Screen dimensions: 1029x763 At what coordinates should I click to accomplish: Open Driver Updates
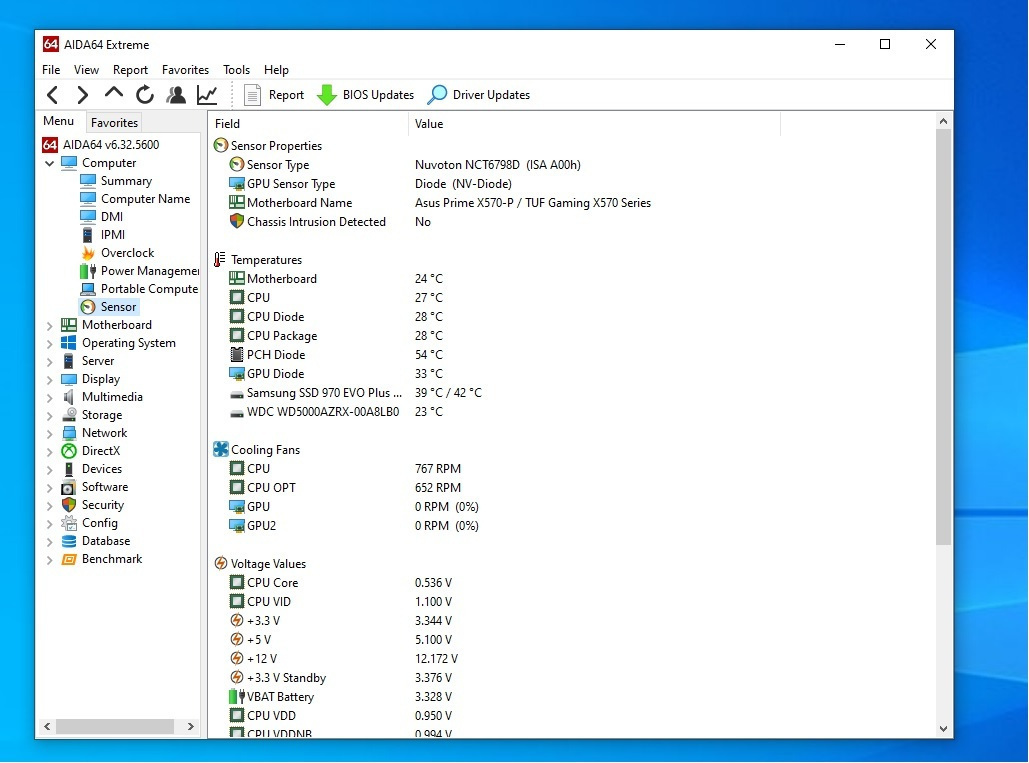pos(478,95)
